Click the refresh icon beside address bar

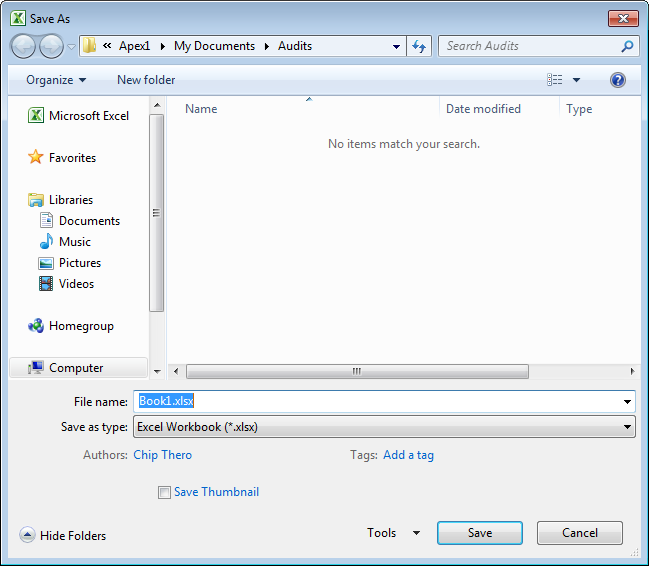[419, 46]
